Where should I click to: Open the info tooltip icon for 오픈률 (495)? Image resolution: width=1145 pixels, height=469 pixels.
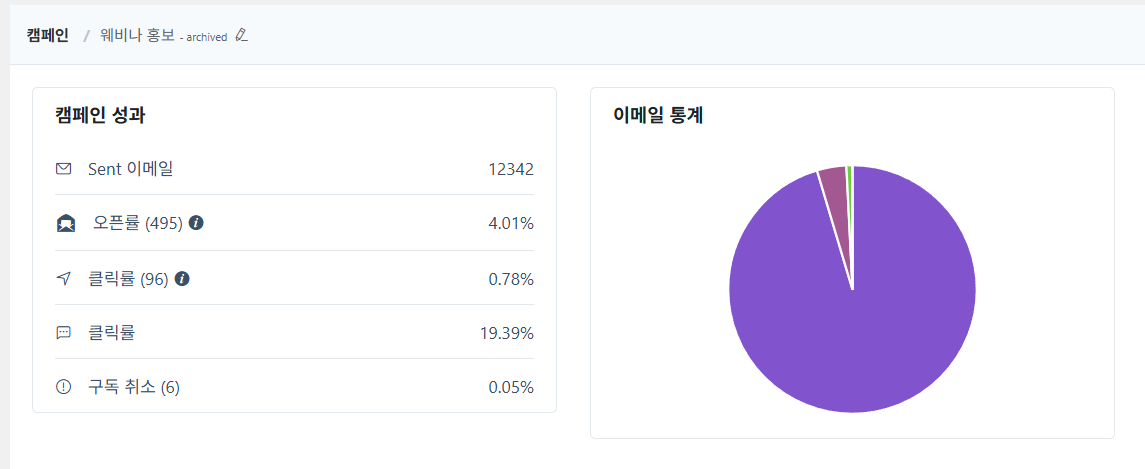point(196,223)
